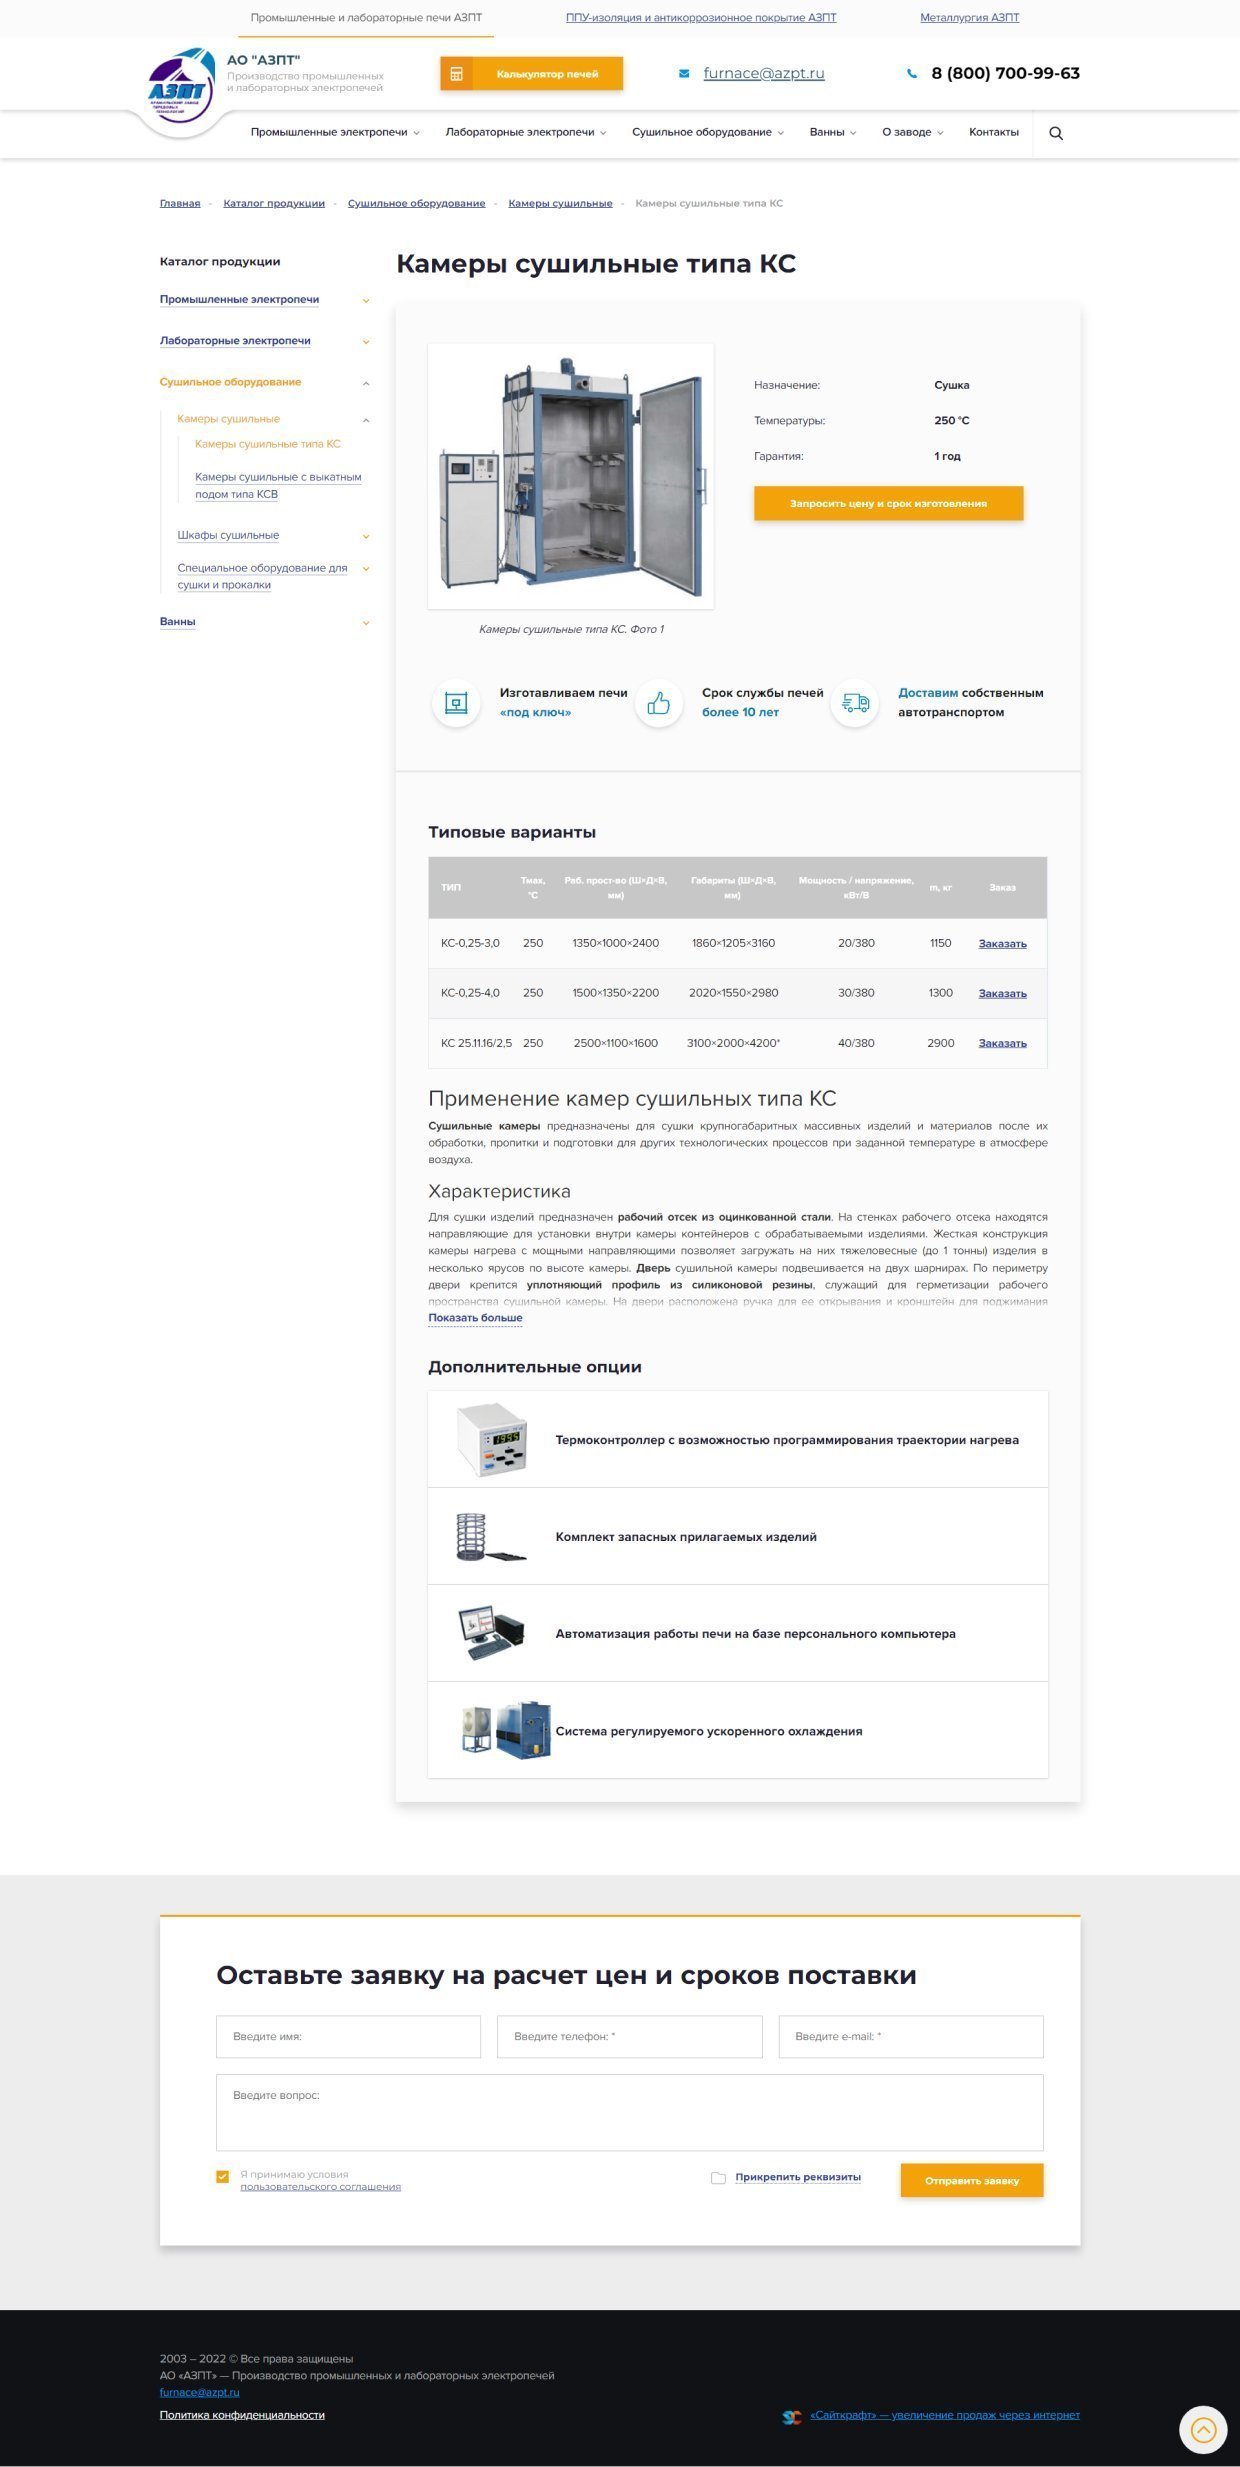Click the 8 (800) 700-99-63 phone number

(1005, 73)
